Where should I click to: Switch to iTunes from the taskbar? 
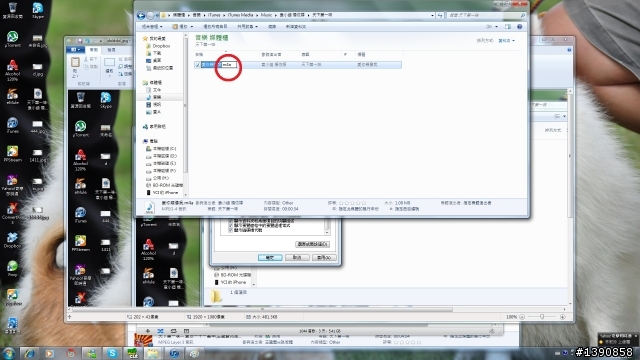(x=174, y=353)
